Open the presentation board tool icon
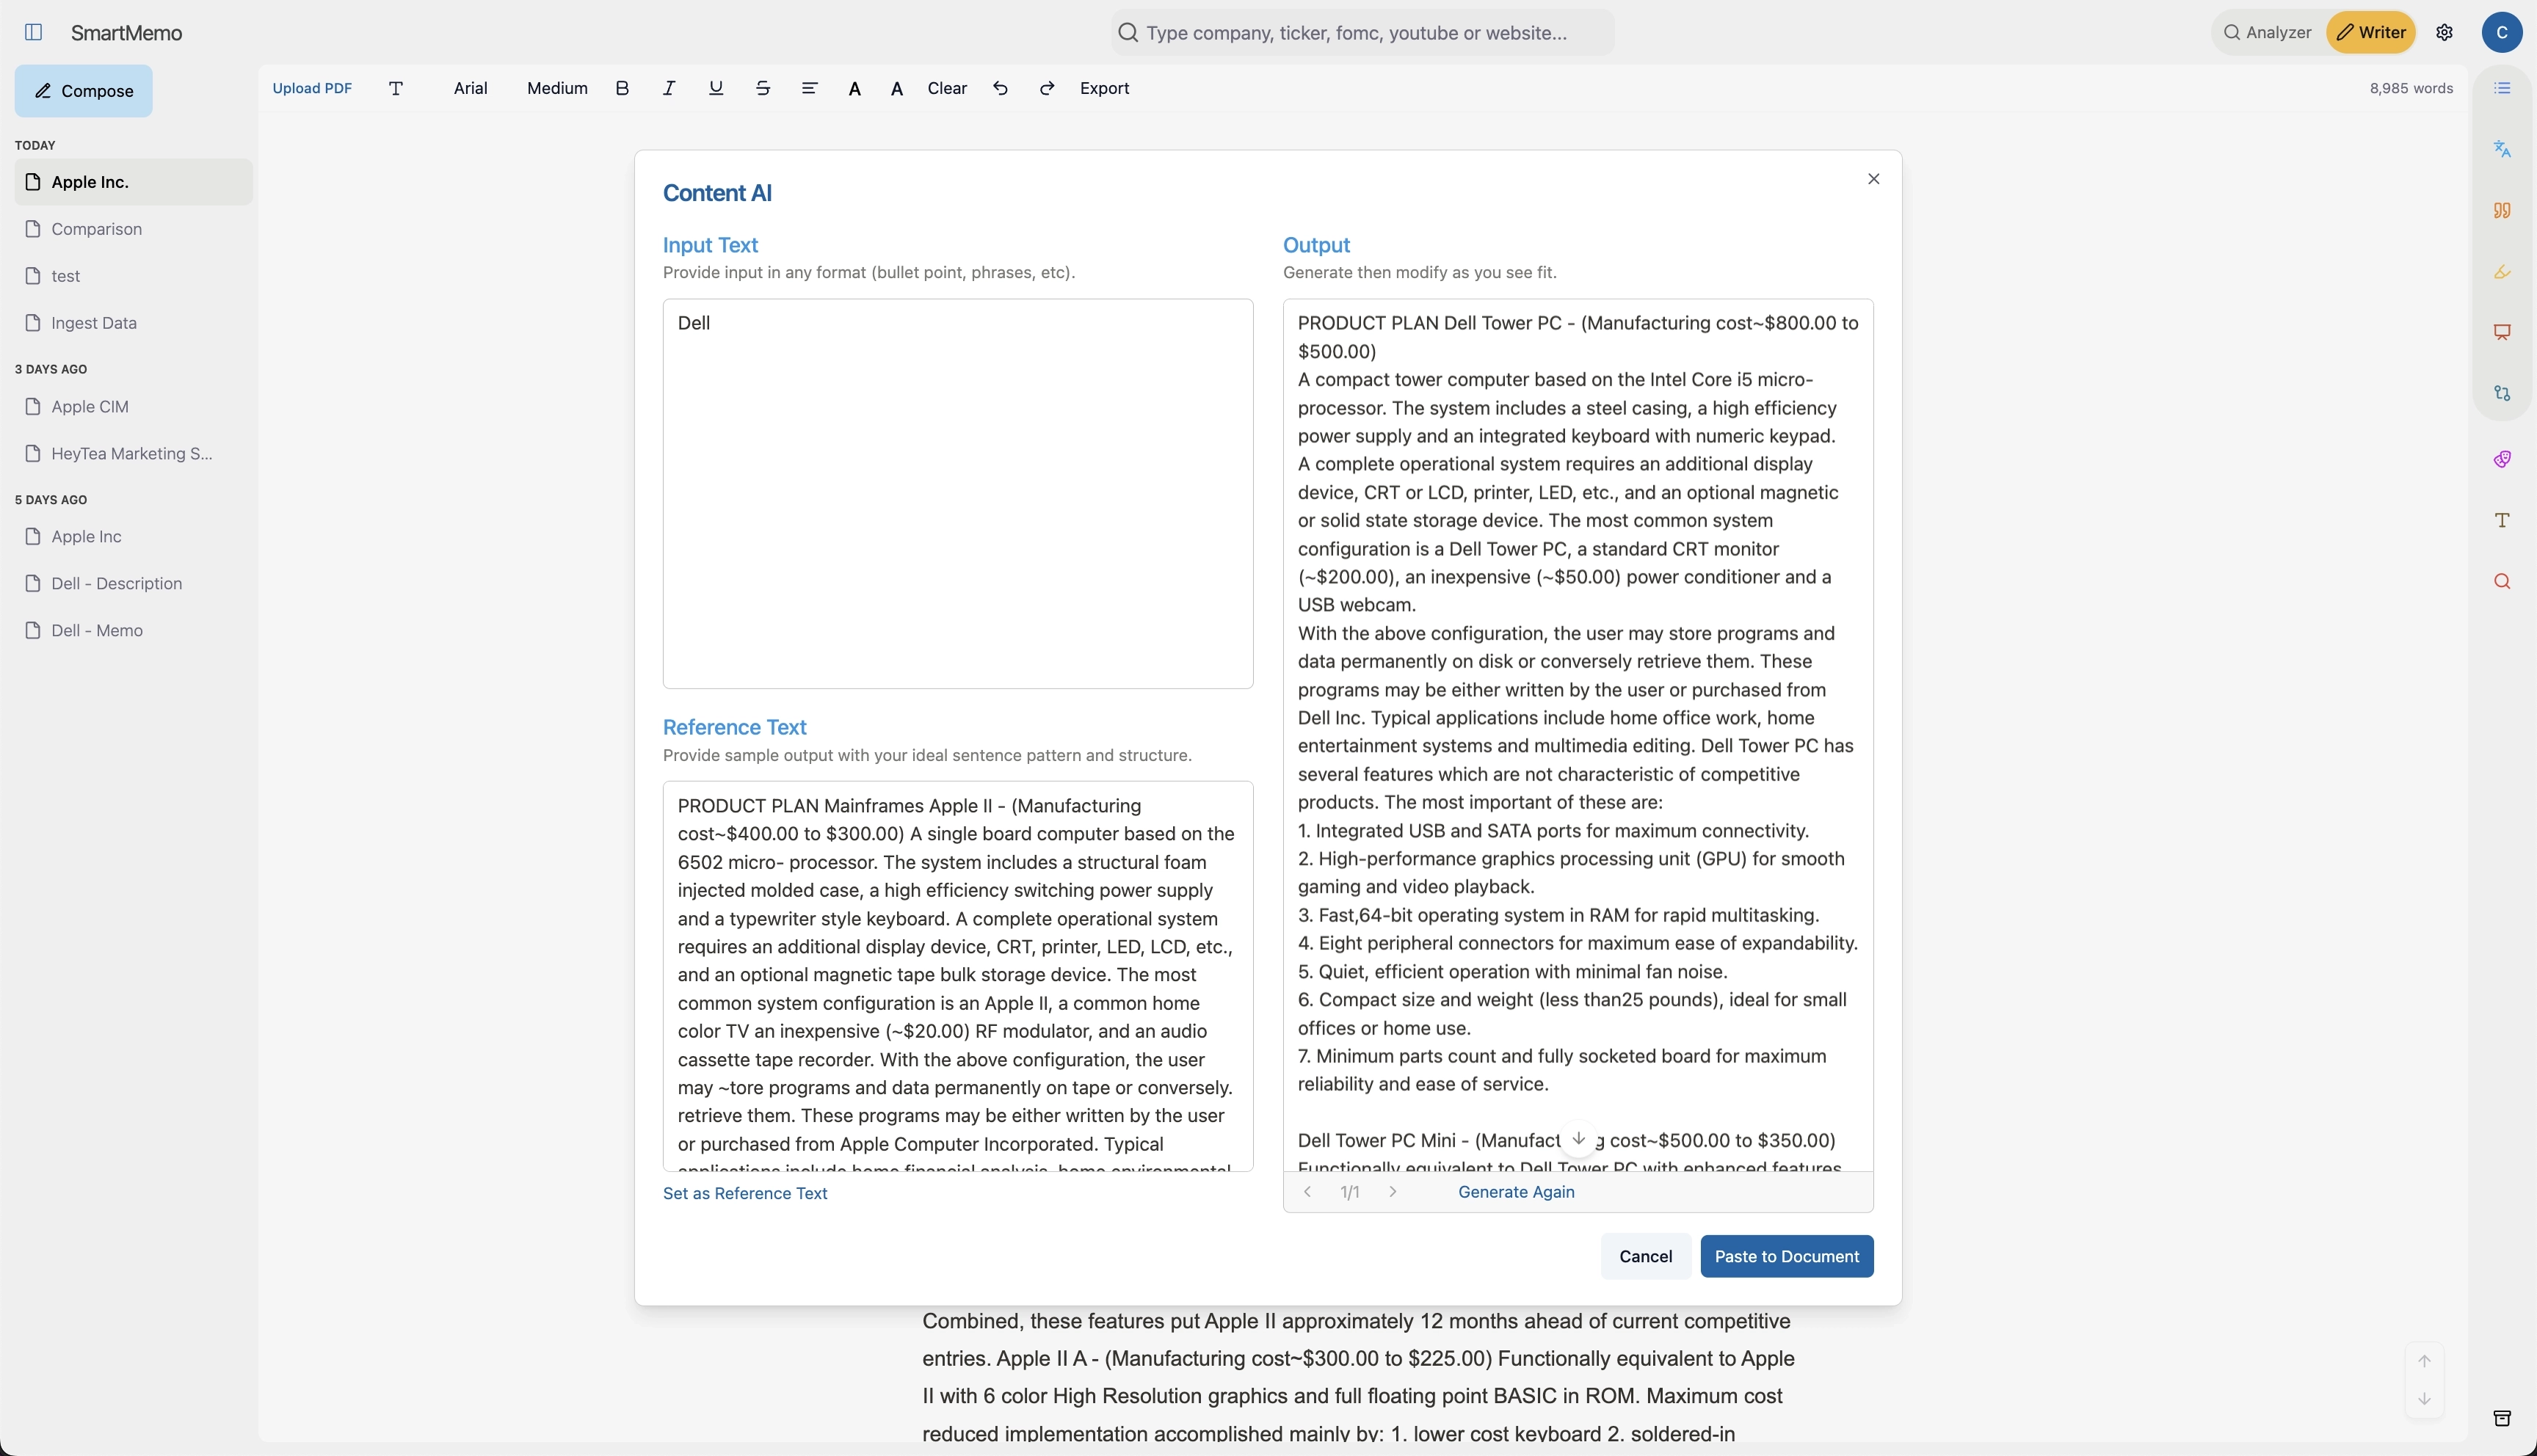This screenshot has height=1456, width=2537. click(2502, 332)
